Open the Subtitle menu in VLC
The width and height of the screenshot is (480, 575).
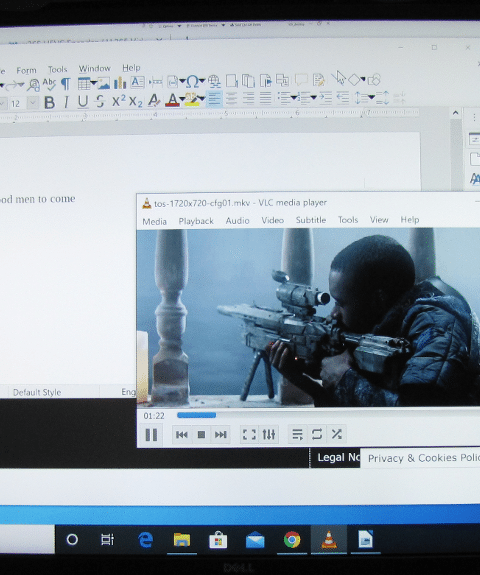[311, 220]
